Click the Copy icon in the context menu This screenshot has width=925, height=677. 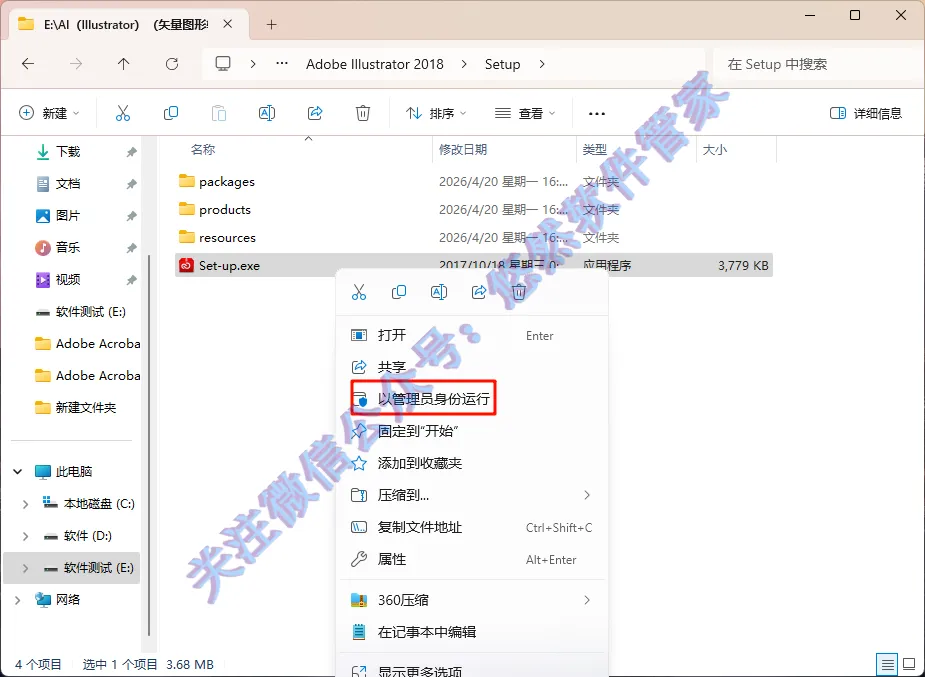399,292
